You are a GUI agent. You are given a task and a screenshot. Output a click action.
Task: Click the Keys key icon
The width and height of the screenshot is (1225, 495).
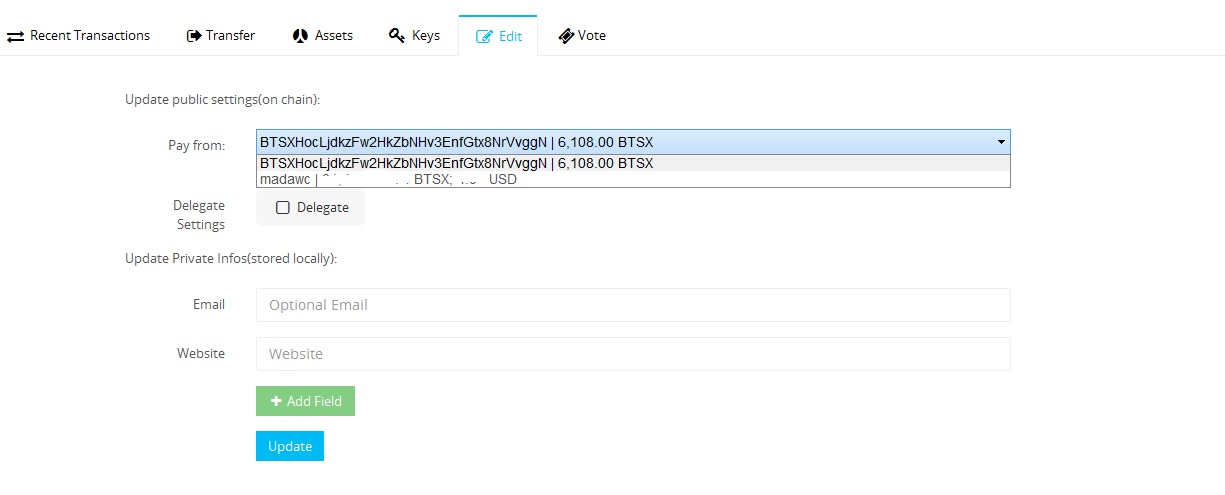(397, 36)
